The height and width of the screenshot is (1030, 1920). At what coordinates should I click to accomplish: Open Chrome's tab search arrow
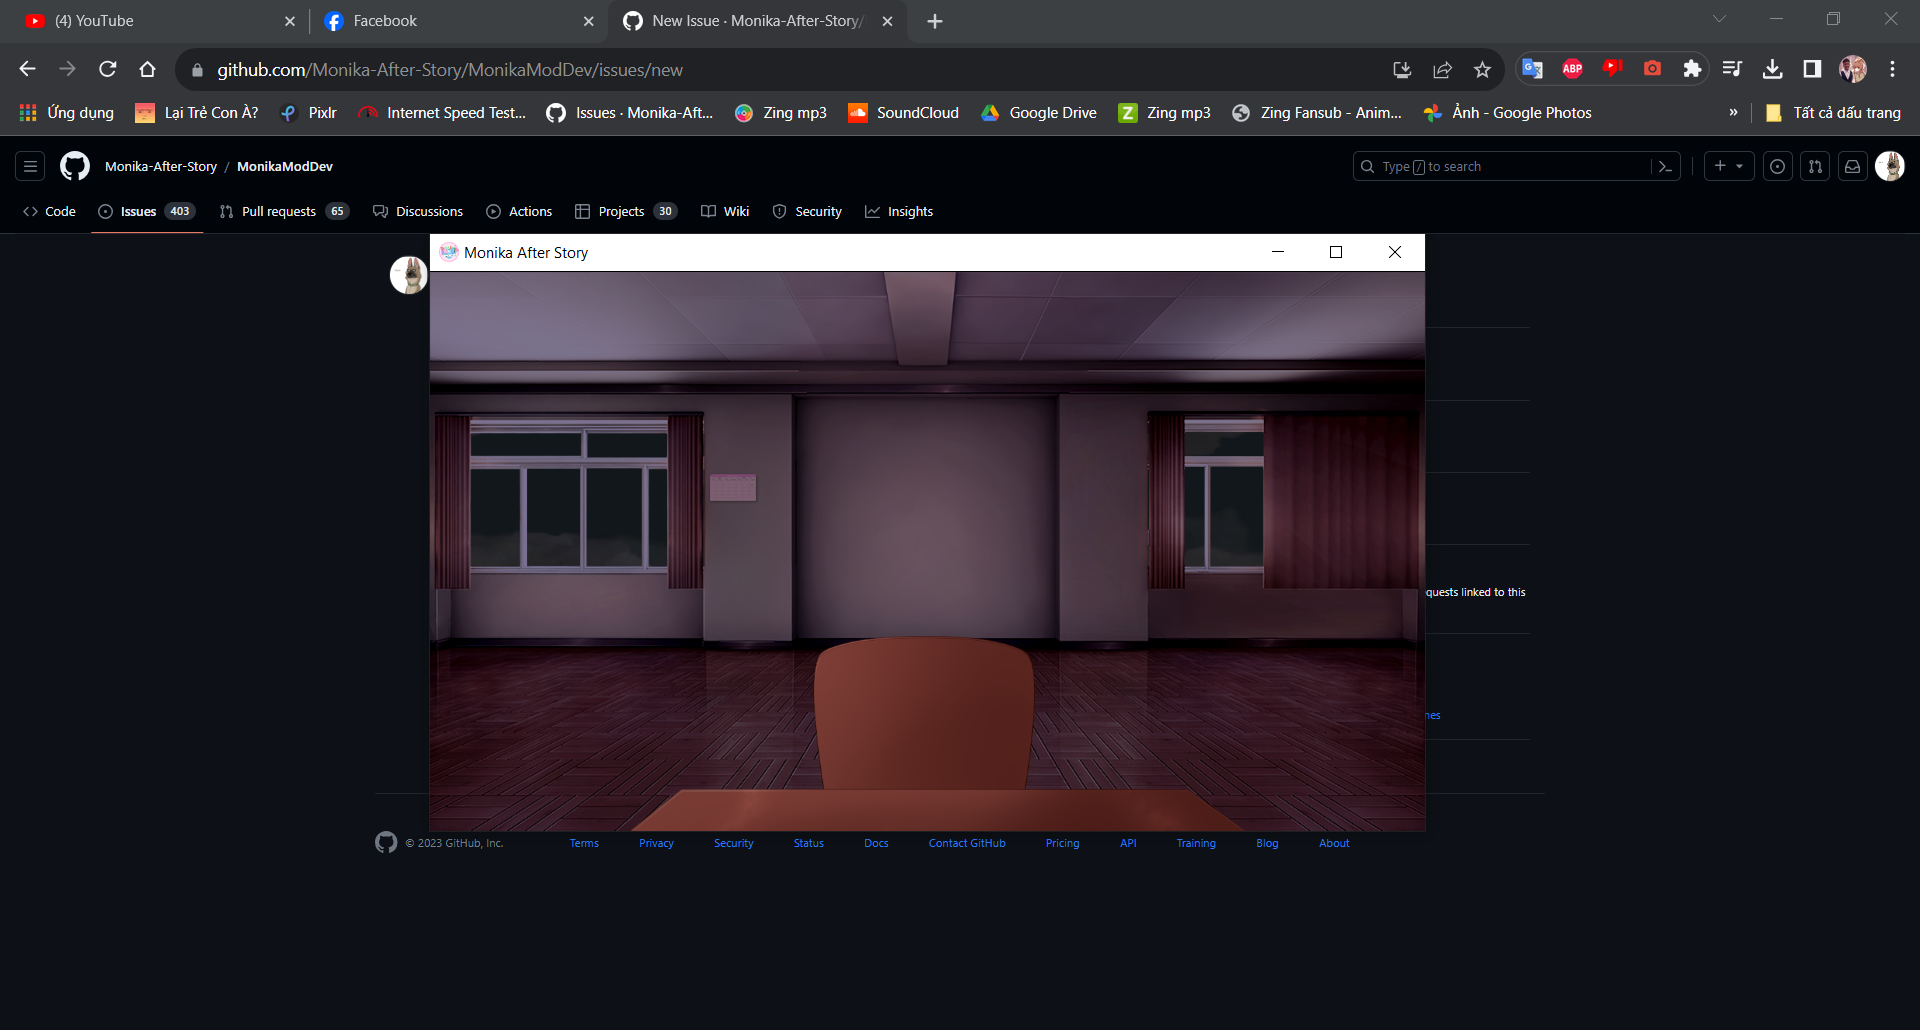(1720, 18)
